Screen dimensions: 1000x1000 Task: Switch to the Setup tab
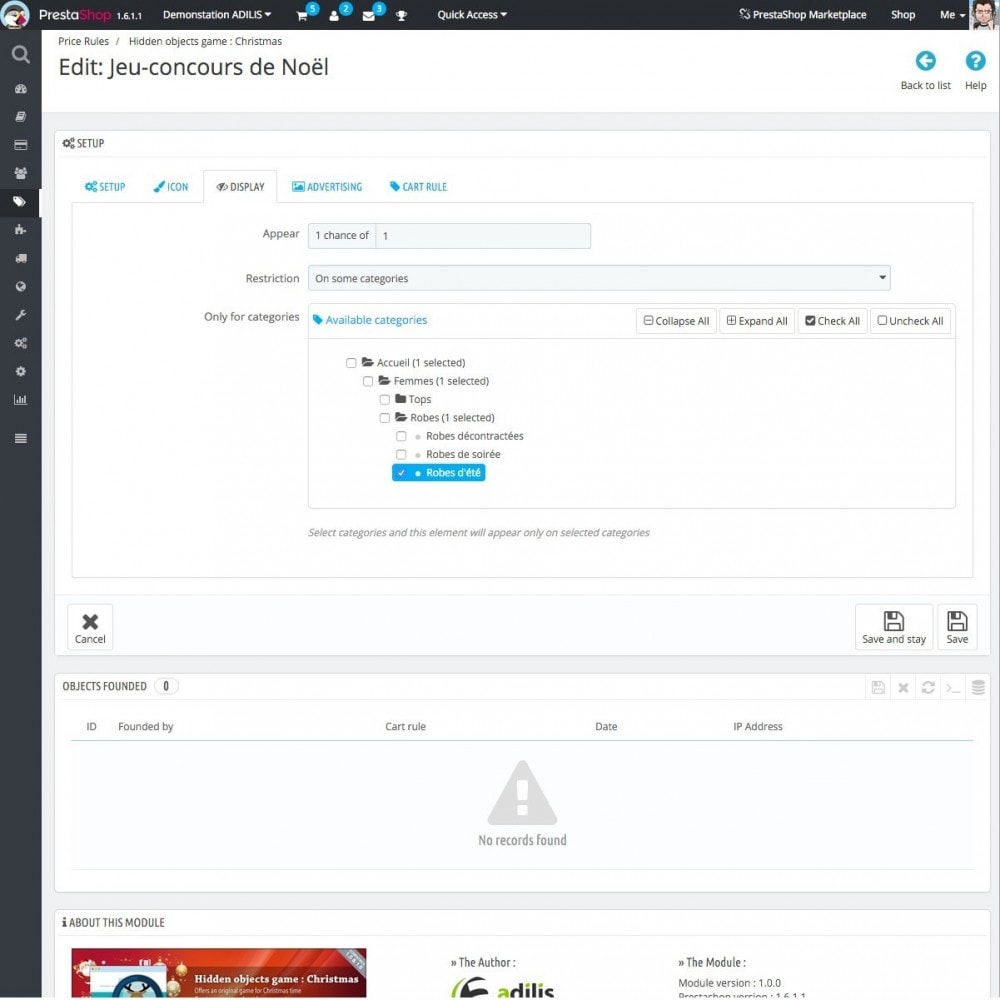[105, 187]
